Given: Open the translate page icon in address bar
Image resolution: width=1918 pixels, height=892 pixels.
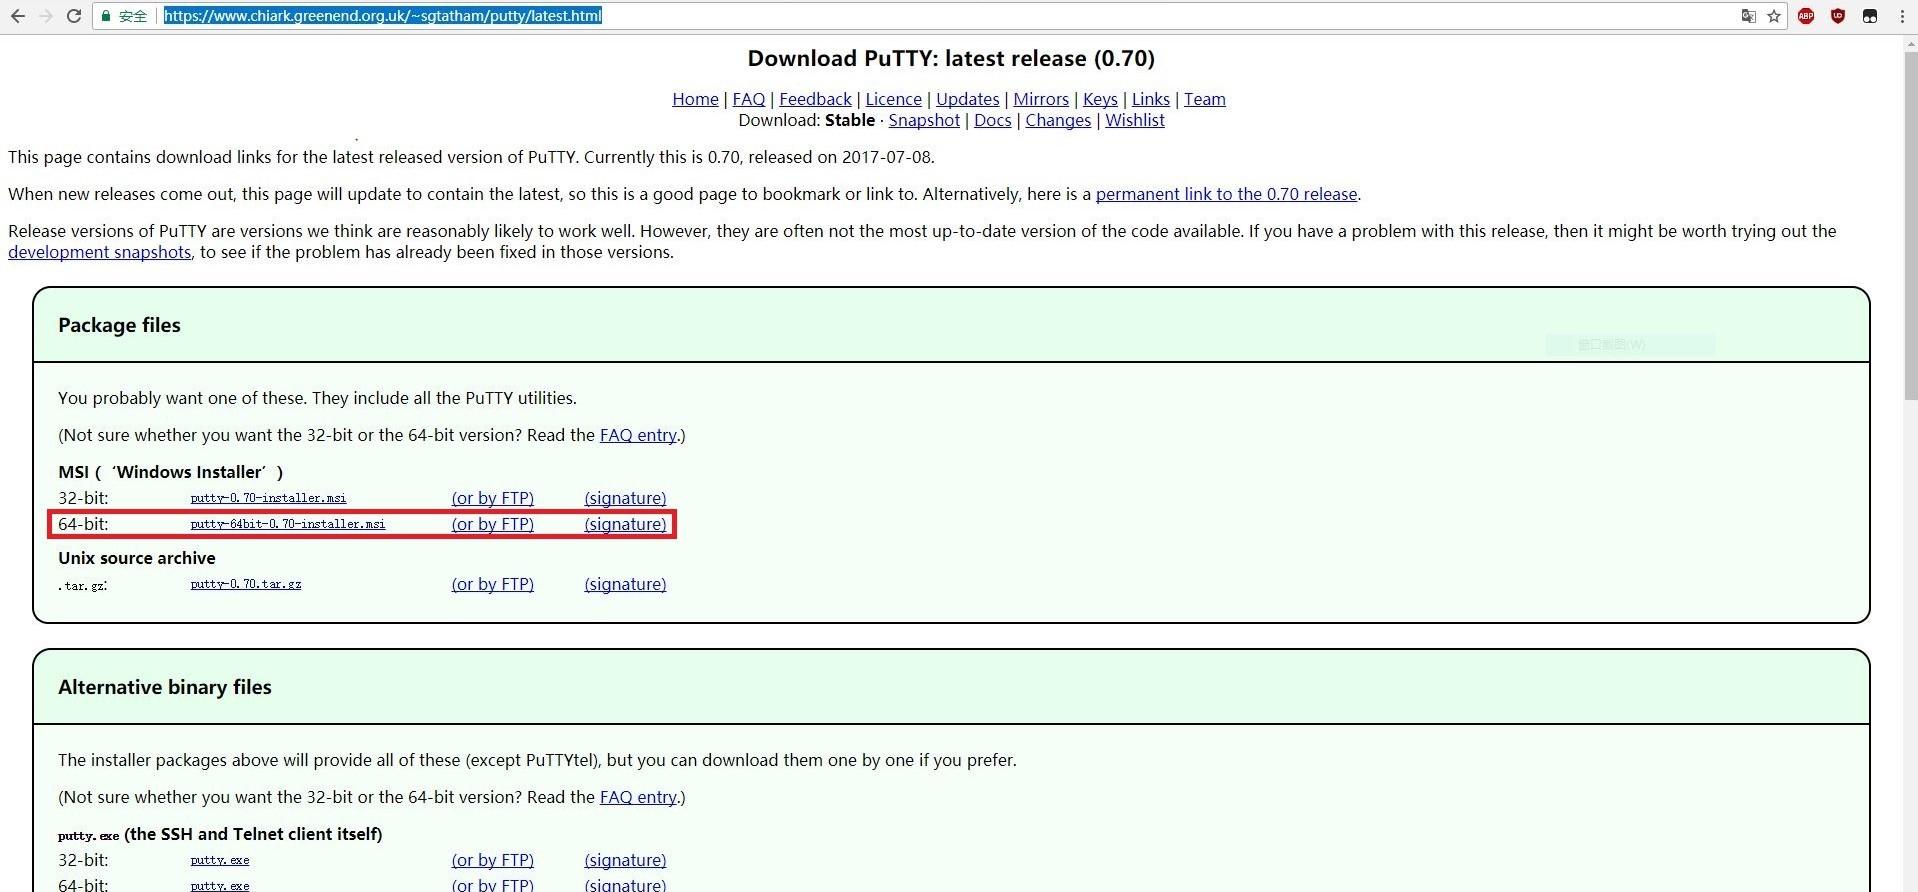Looking at the screenshot, I should (x=1748, y=16).
